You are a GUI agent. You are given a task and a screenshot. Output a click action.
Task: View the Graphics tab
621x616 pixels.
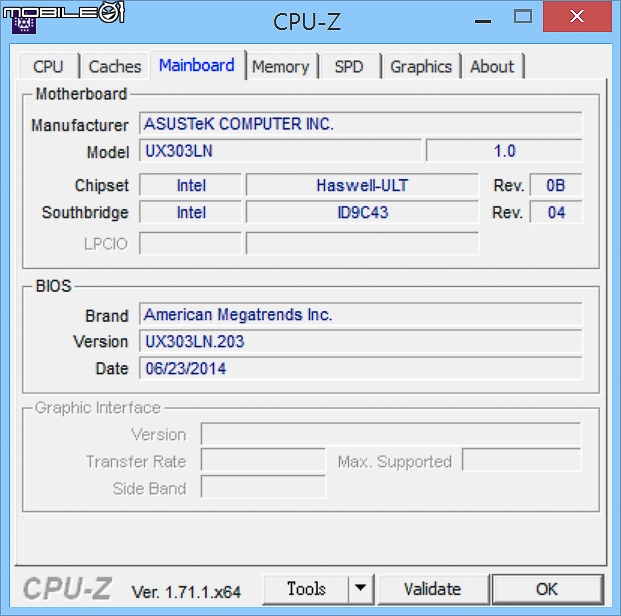tap(421, 66)
